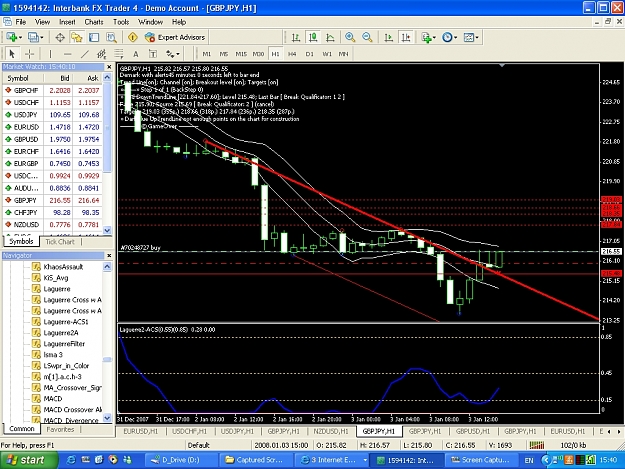Open the Captured Scr... taskbar button
Image resolution: width=625 pixels, height=469 pixels.
[257, 460]
